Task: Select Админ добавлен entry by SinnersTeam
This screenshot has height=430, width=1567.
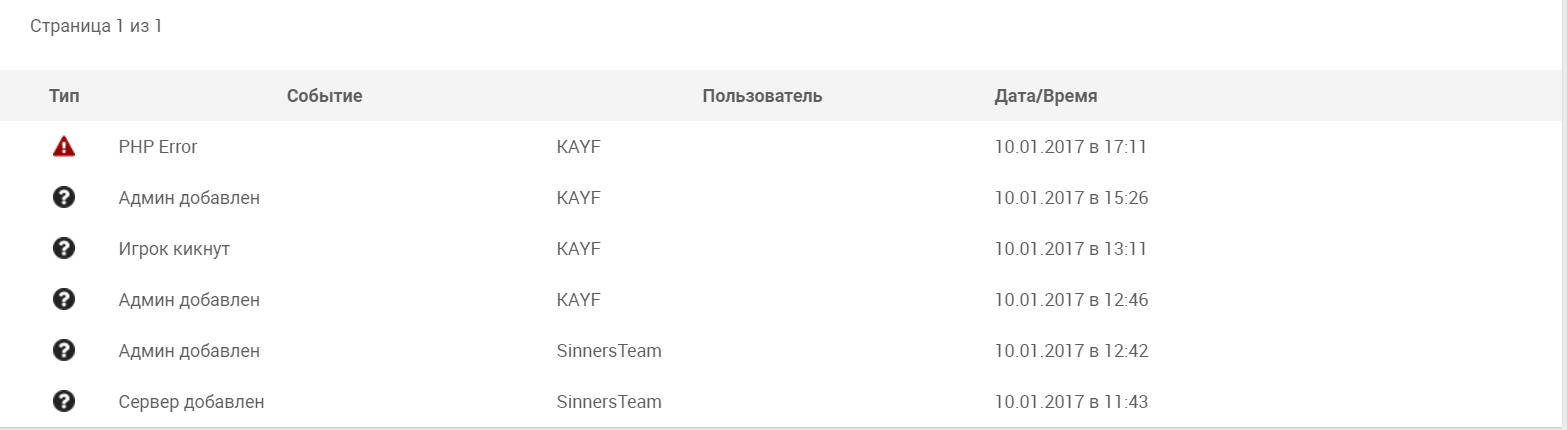Action: (189, 351)
